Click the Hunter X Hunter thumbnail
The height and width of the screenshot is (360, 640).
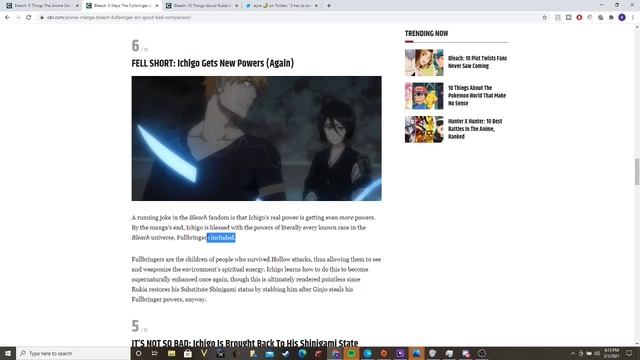point(424,129)
